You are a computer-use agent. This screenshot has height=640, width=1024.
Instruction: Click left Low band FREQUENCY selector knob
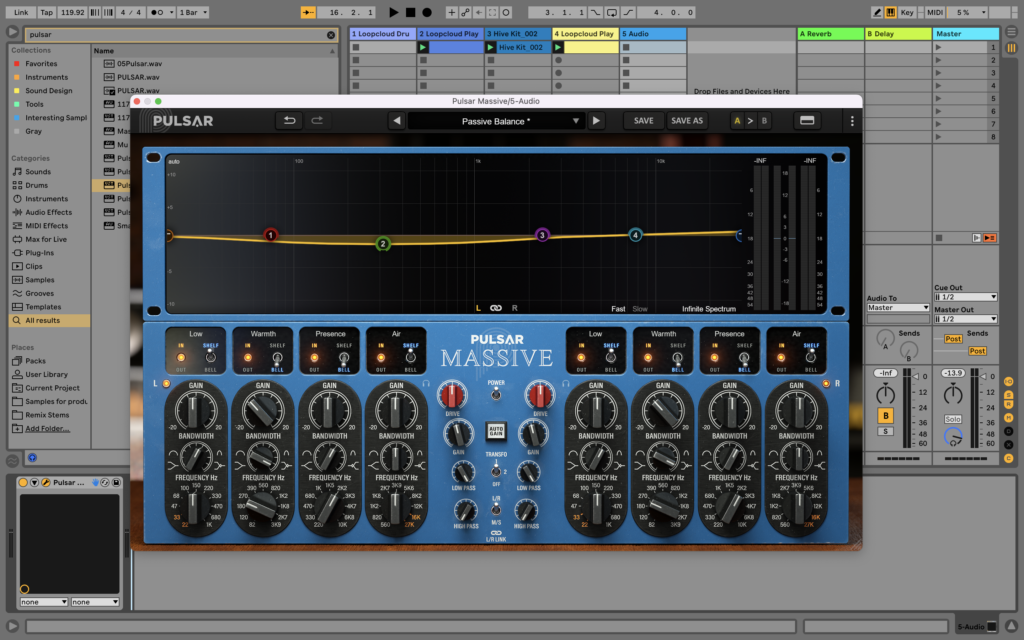click(x=195, y=507)
